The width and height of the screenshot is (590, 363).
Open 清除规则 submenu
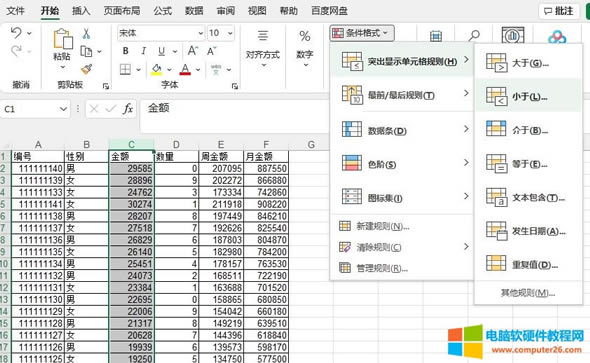(x=402, y=247)
